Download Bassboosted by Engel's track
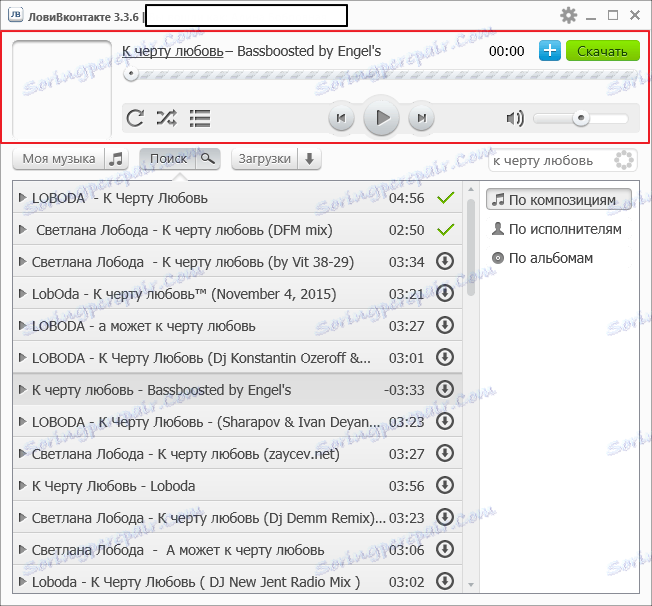The image size is (652, 606). [x=445, y=390]
